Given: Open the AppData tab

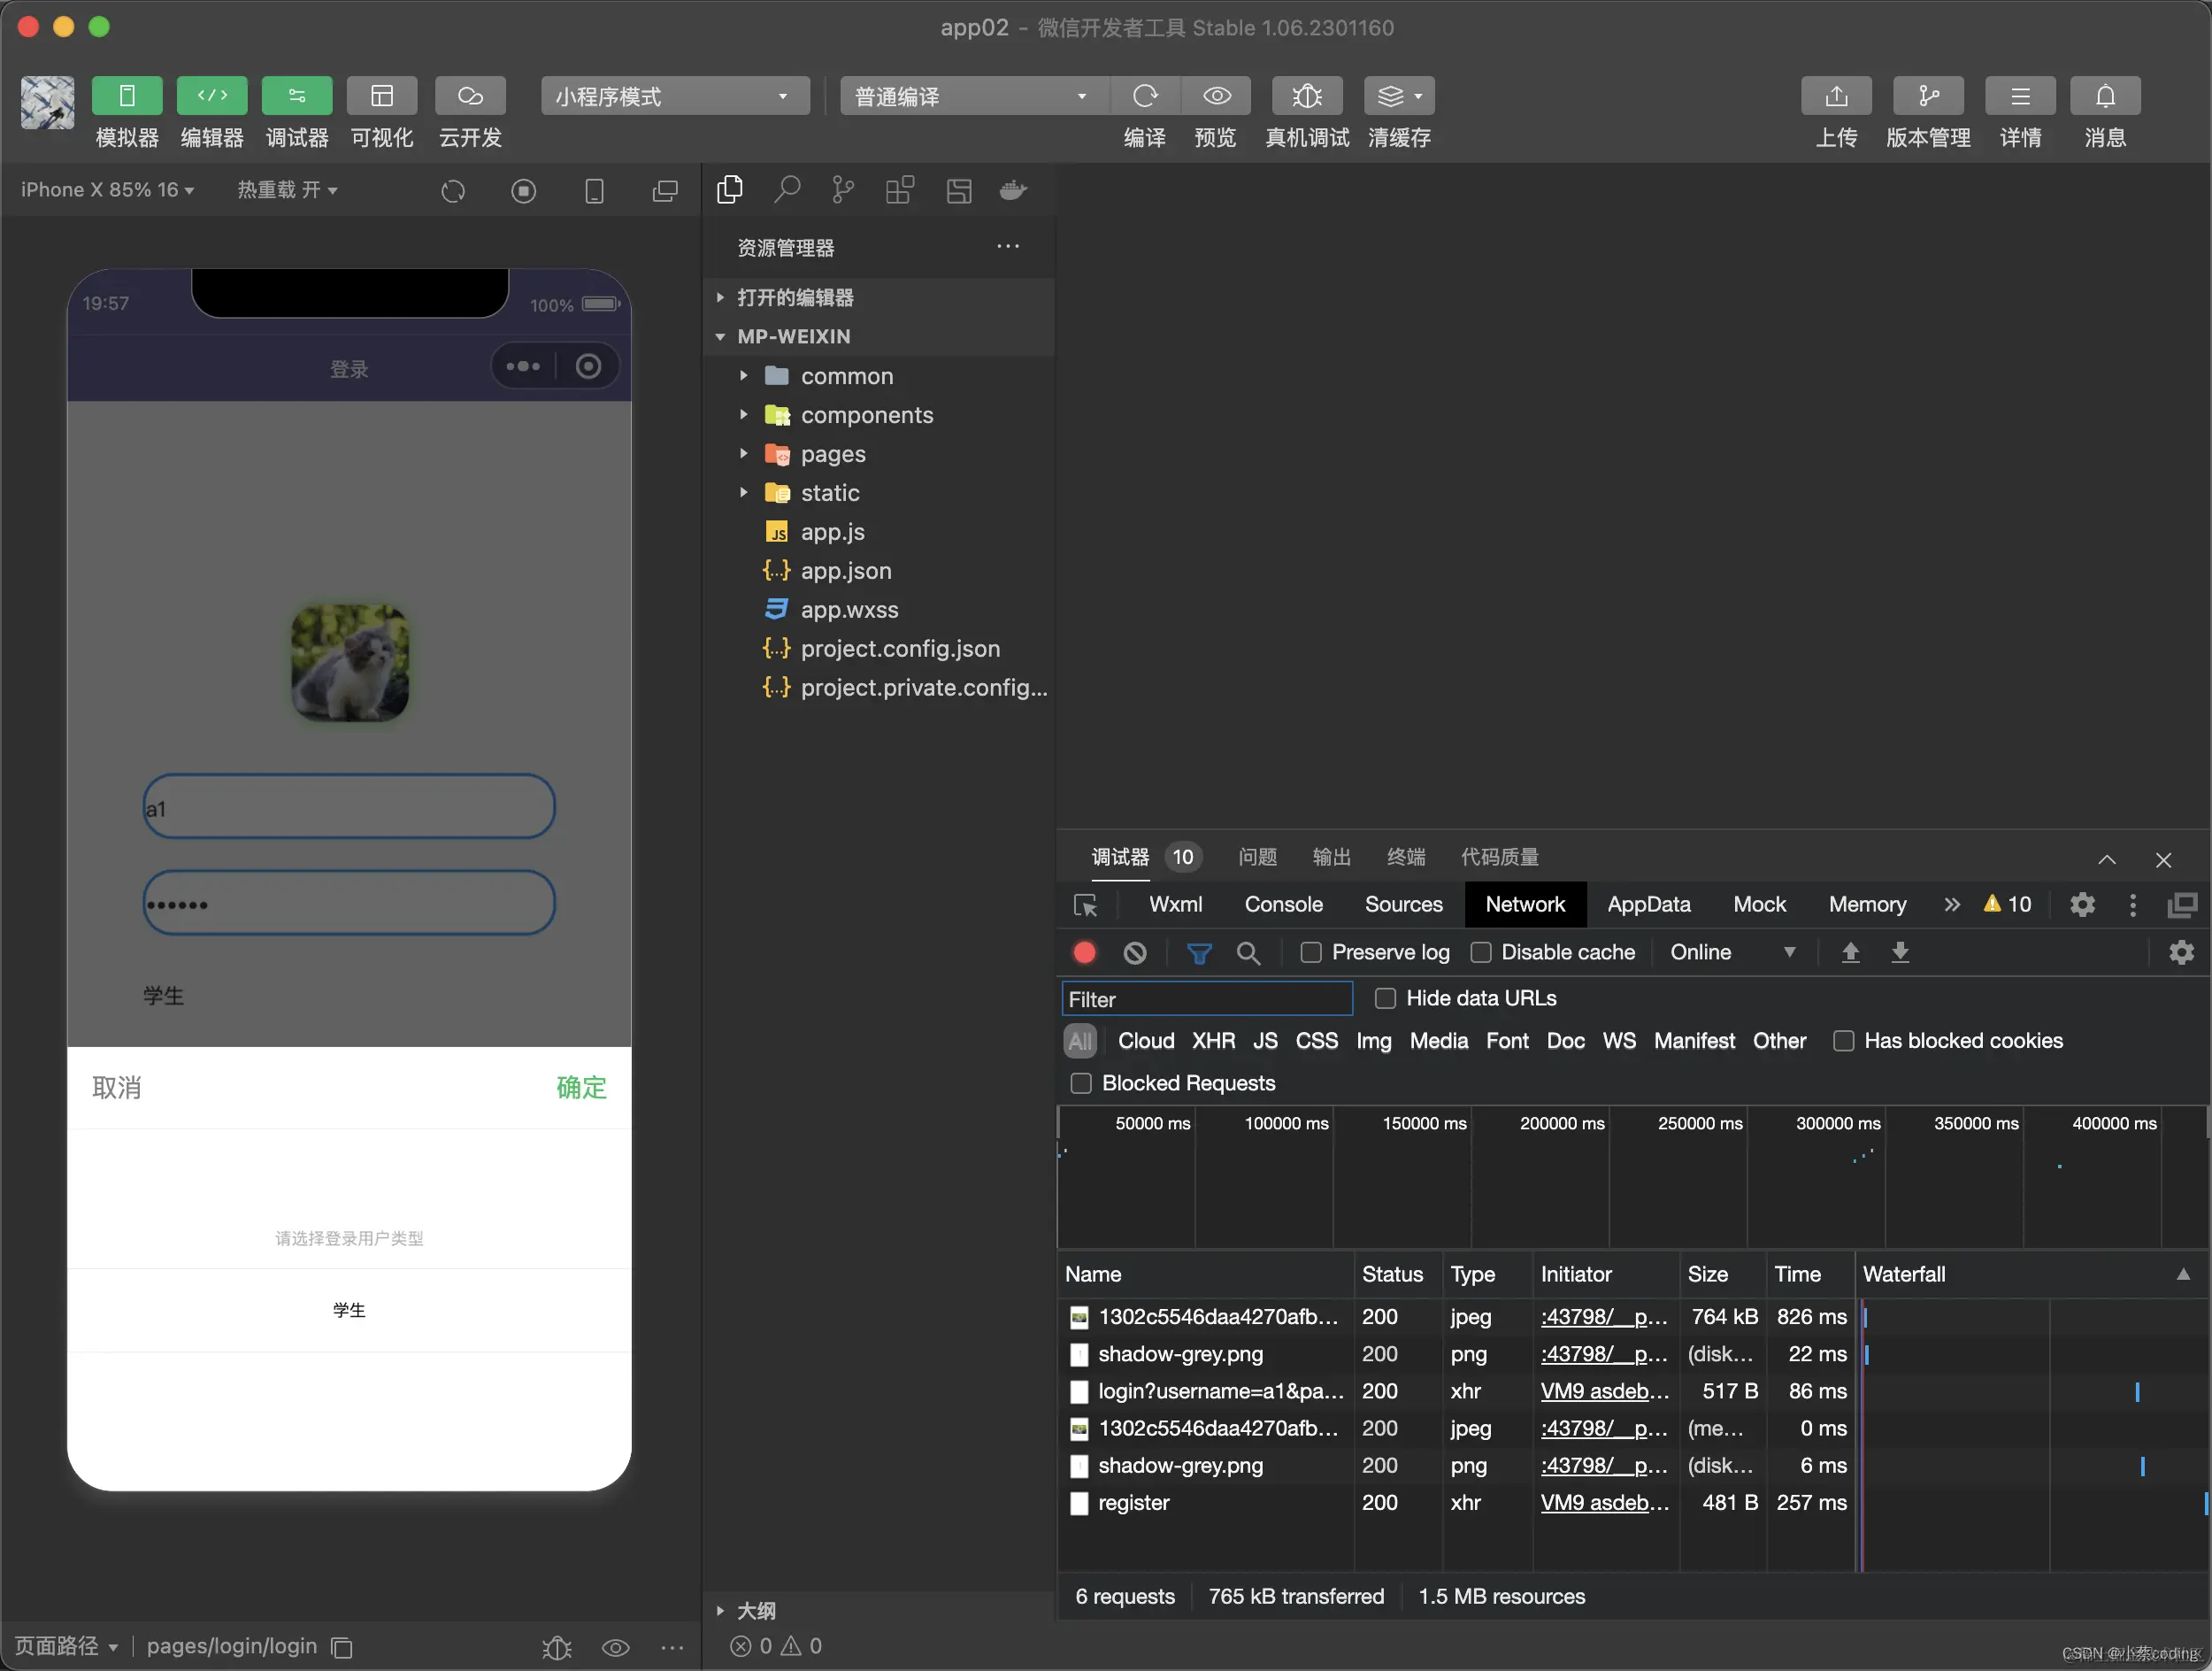Looking at the screenshot, I should pos(1648,905).
